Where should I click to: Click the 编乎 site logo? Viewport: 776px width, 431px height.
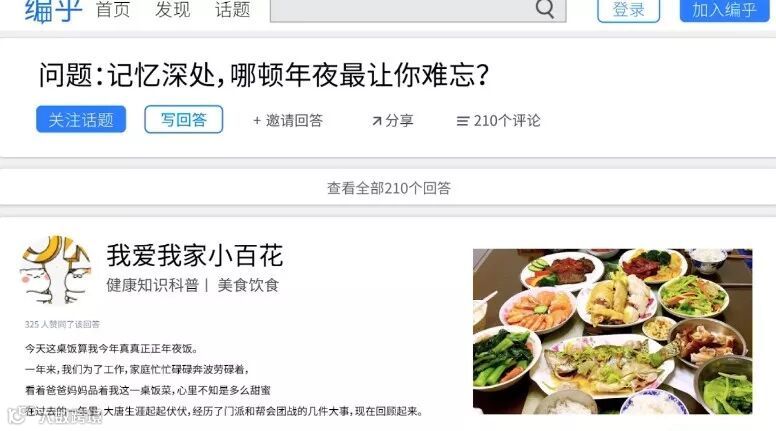click(x=53, y=10)
